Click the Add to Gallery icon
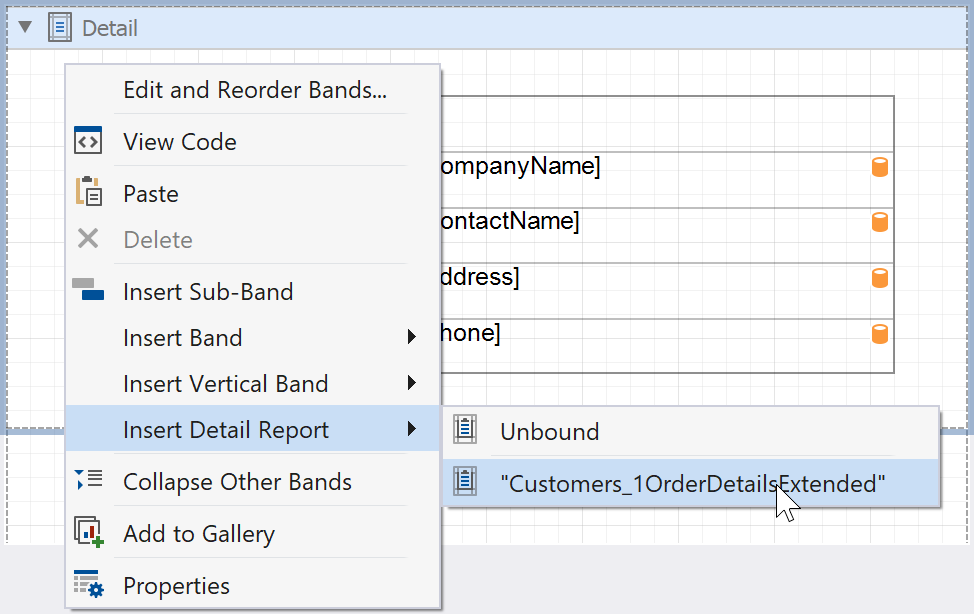The height and width of the screenshot is (614, 974). point(87,533)
